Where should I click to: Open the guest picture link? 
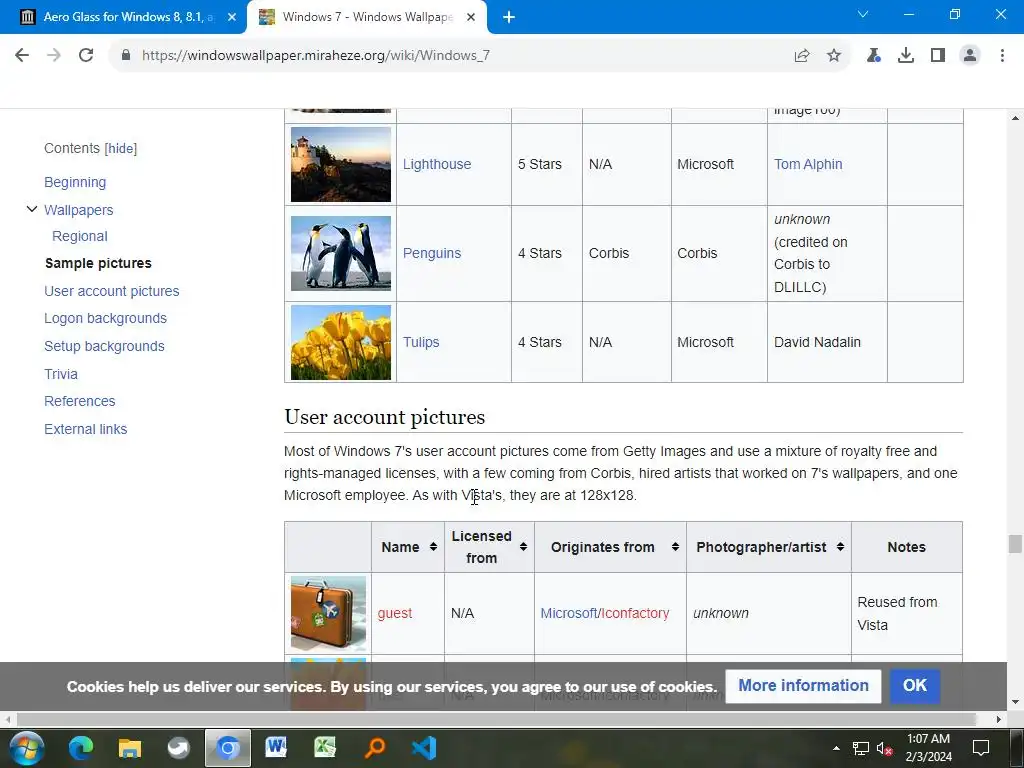pos(395,613)
